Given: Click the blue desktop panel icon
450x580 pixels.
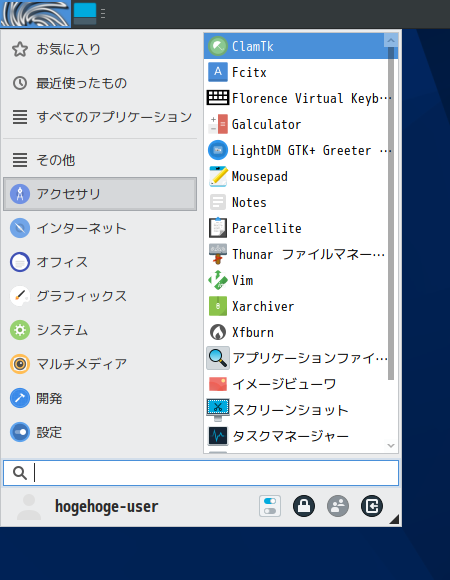Looking at the screenshot, I should (85, 14).
